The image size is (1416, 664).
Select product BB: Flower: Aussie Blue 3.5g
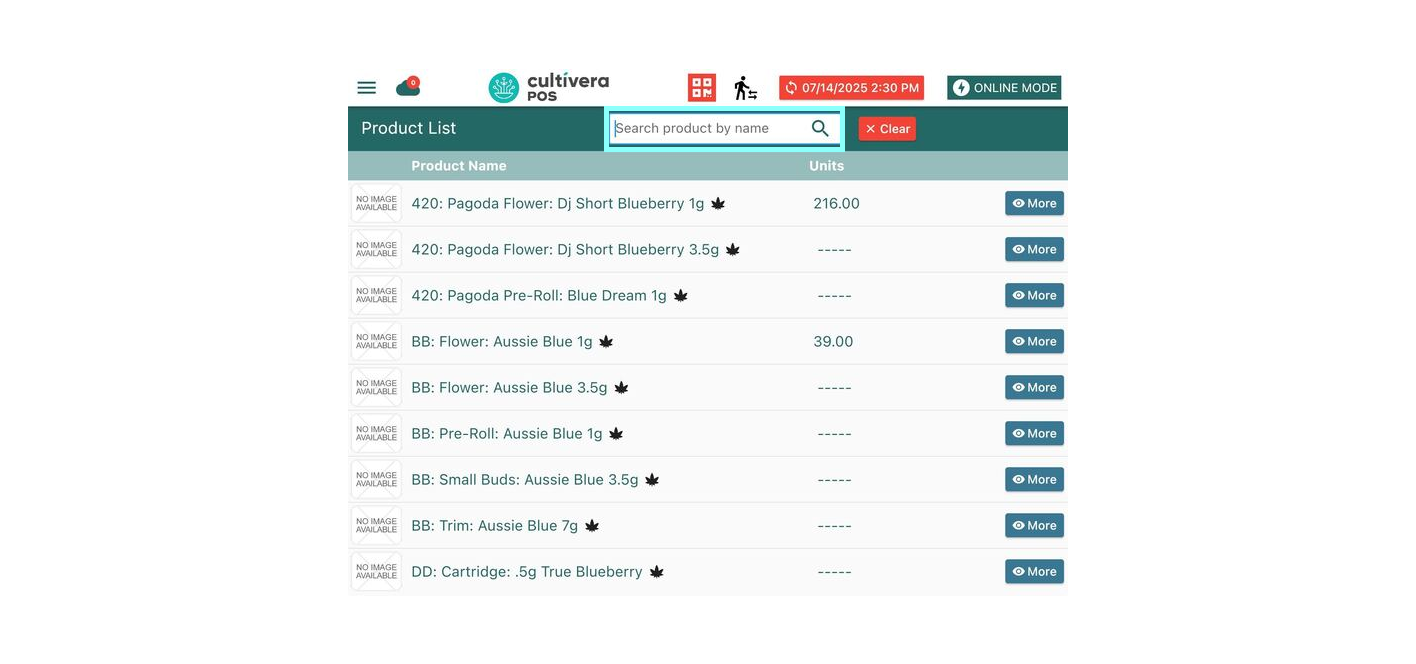pyautogui.click(x=509, y=387)
